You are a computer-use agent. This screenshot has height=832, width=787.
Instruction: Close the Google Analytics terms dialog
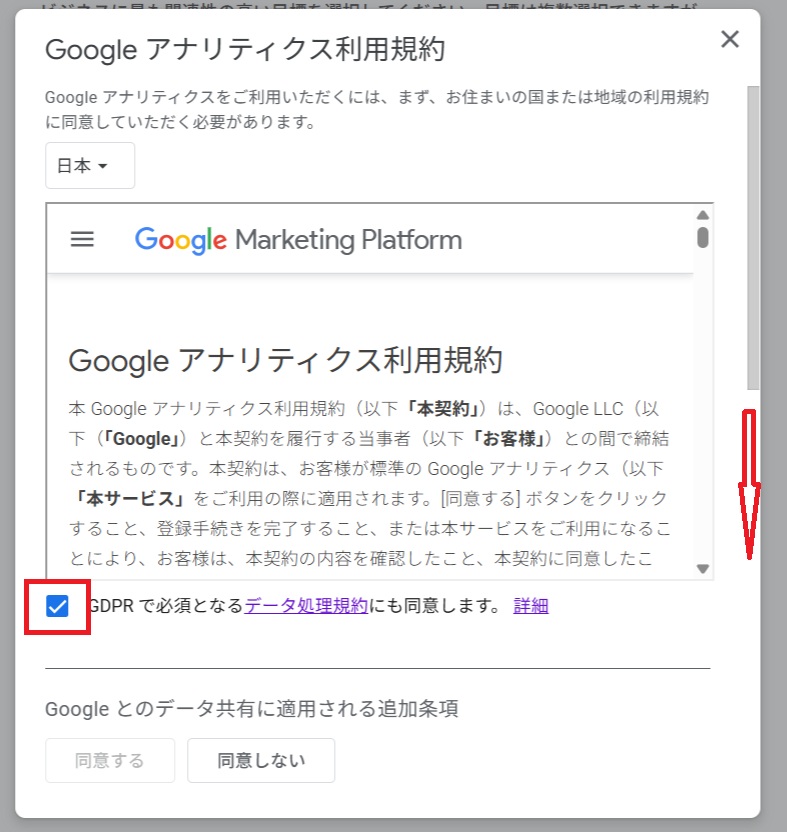(730, 40)
